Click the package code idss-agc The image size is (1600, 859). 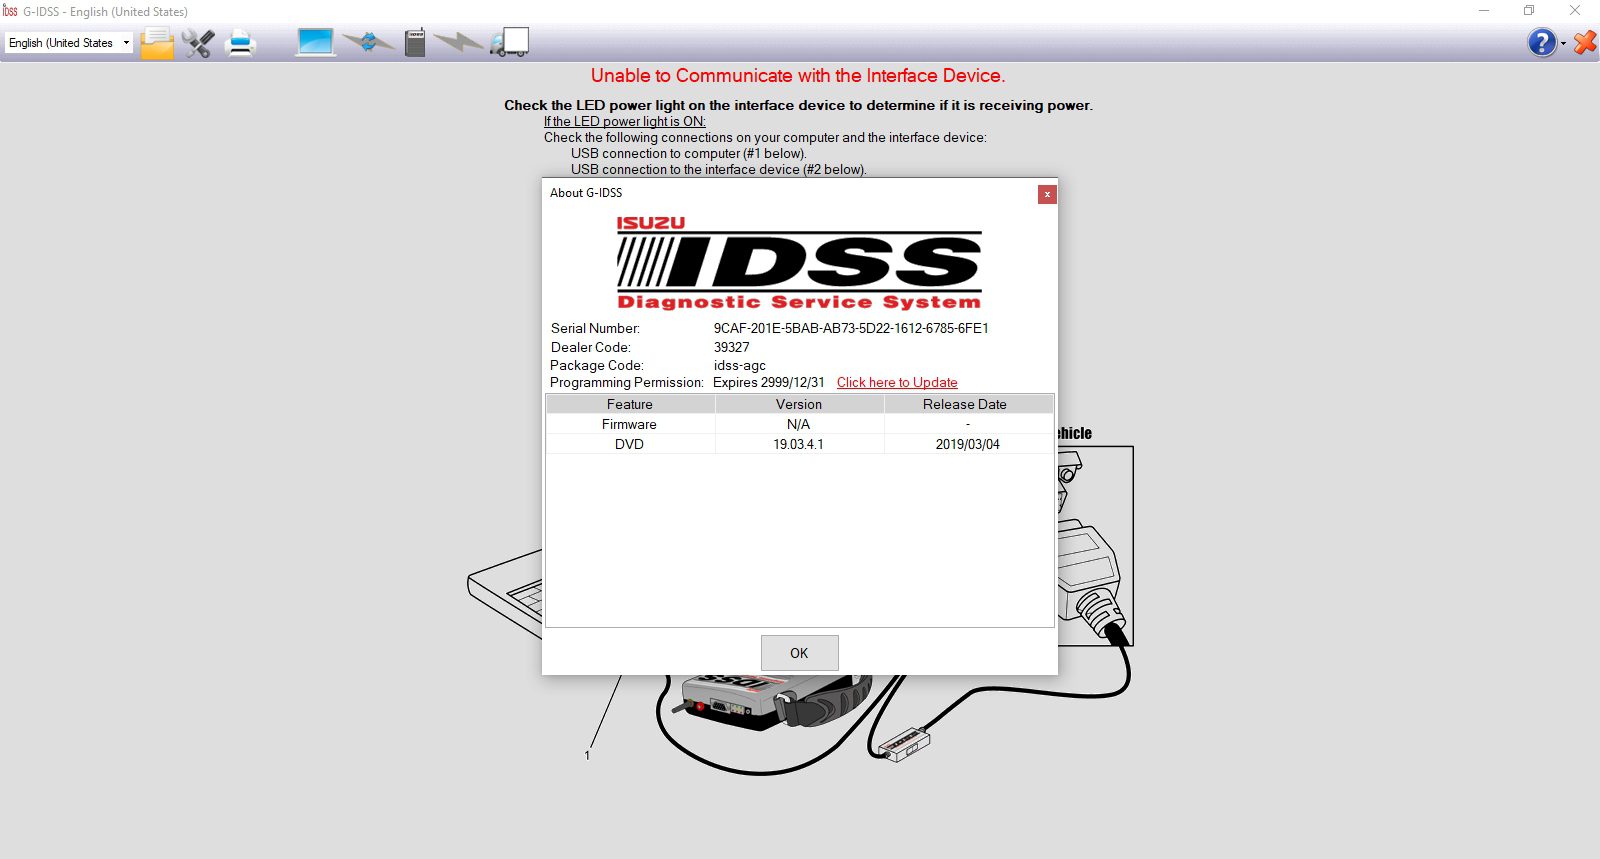point(740,365)
